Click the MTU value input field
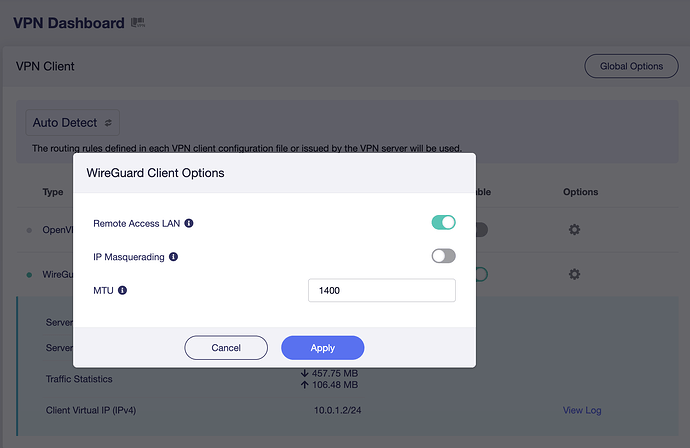This screenshot has height=448, width=690. [382, 290]
